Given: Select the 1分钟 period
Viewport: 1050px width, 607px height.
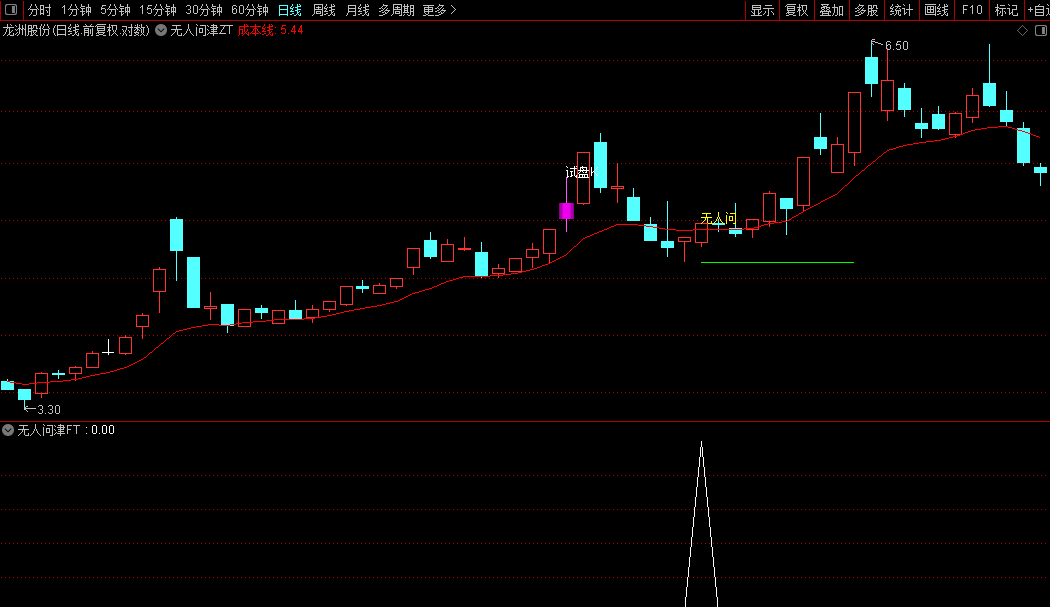Looking at the screenshot, I should tap(76, 10).
